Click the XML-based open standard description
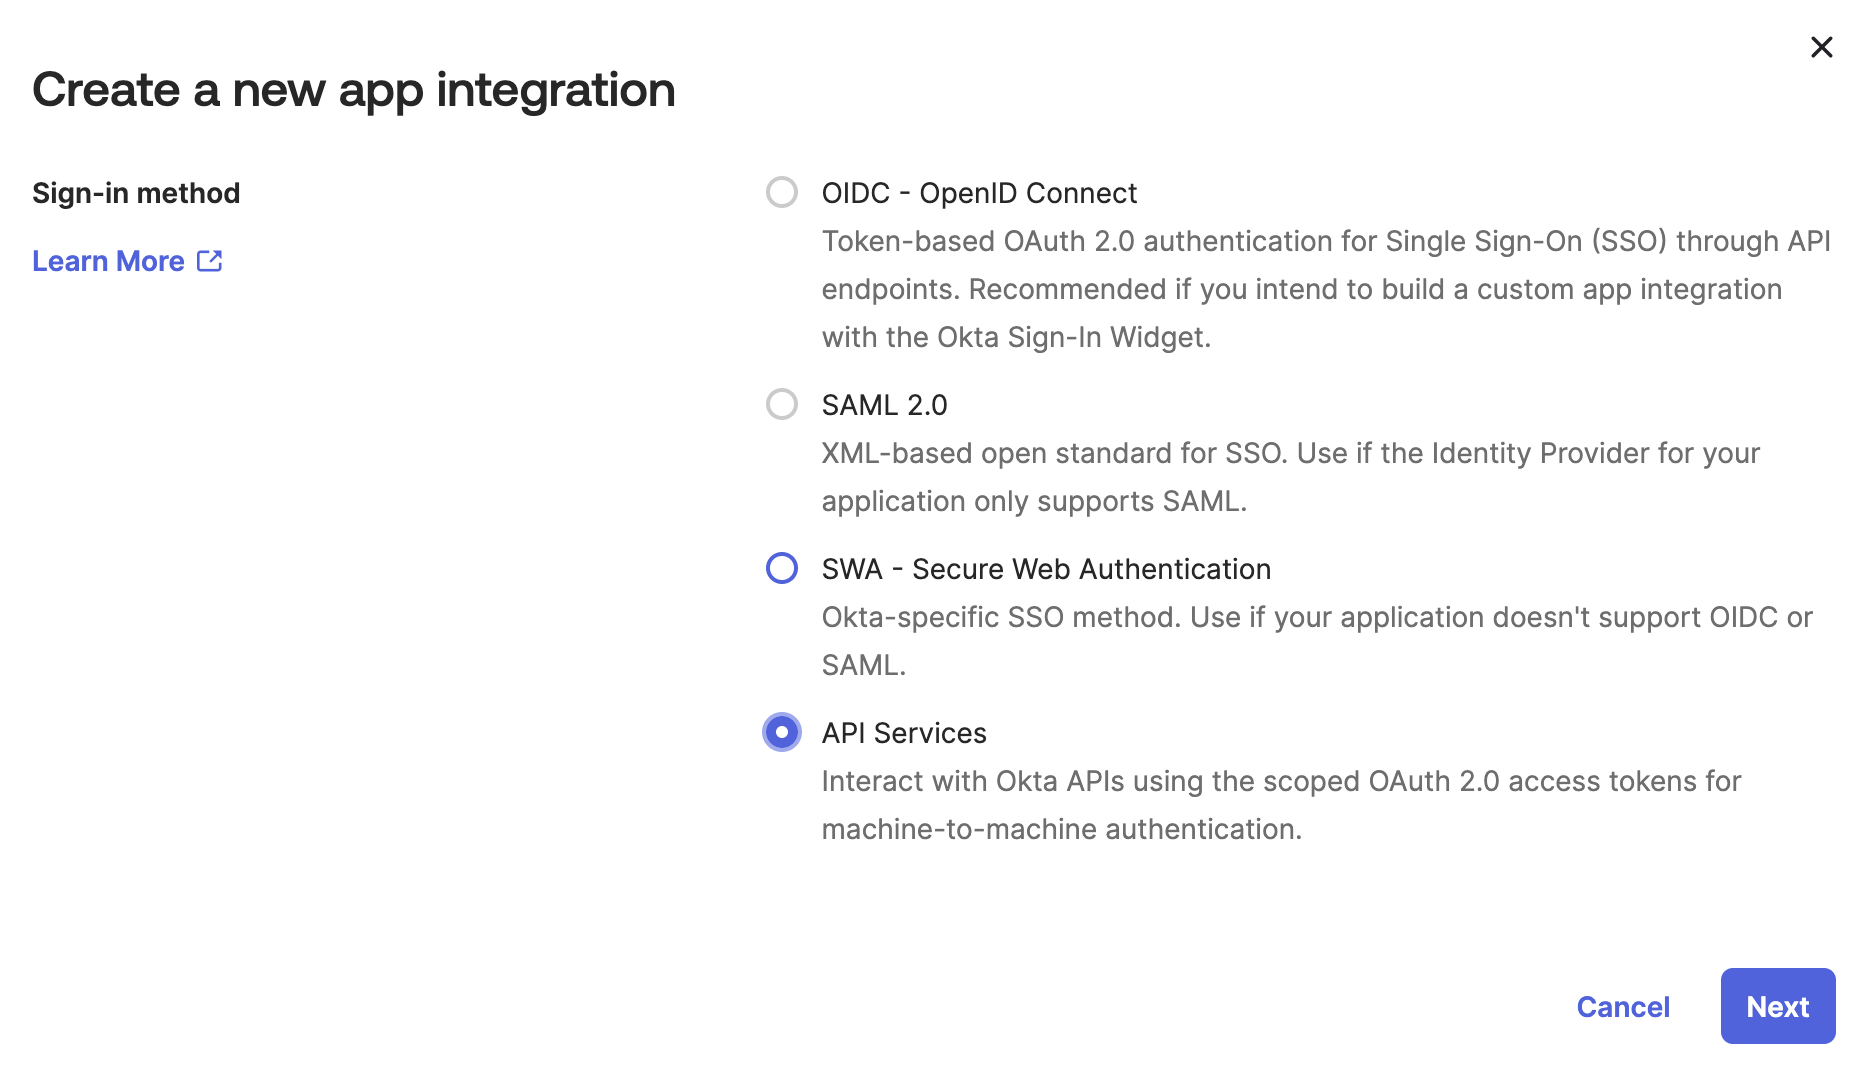This screenshot has height=1084, width=1870. point(1290,454)
